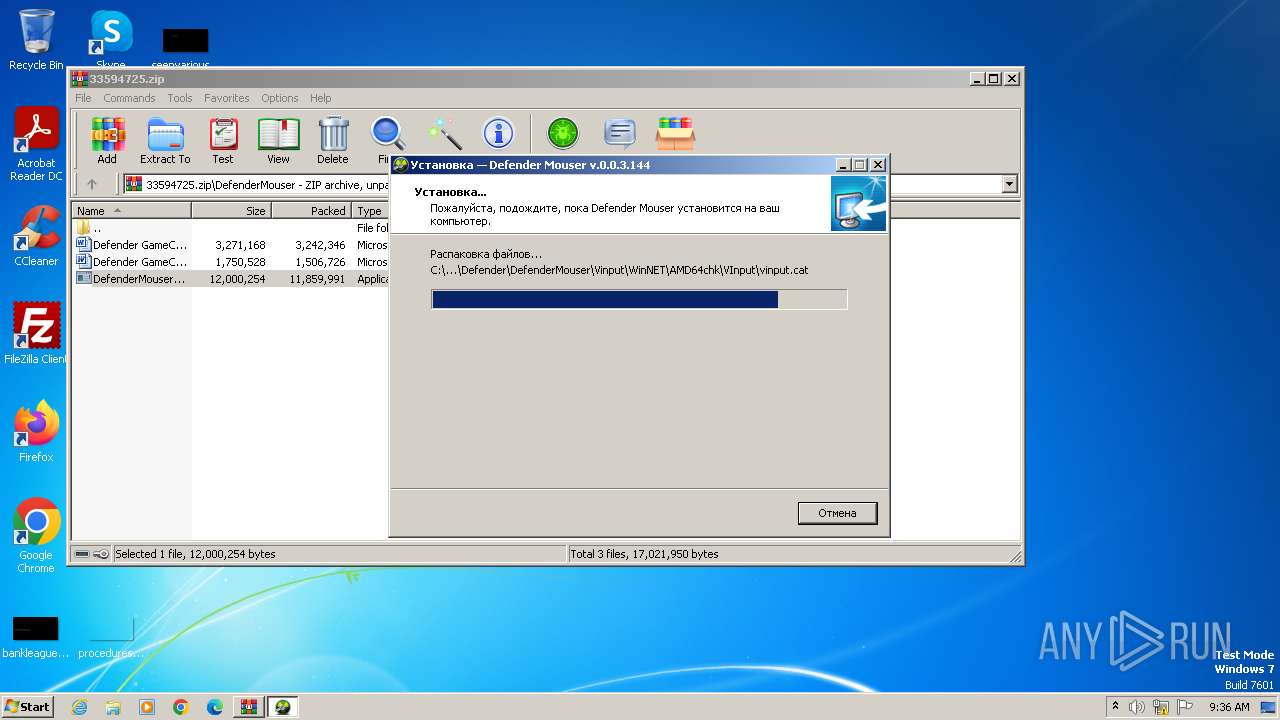The height and width of the screenshot is (720, 1280).
Task: Open the Help menu
Action: tap(320, 98)
